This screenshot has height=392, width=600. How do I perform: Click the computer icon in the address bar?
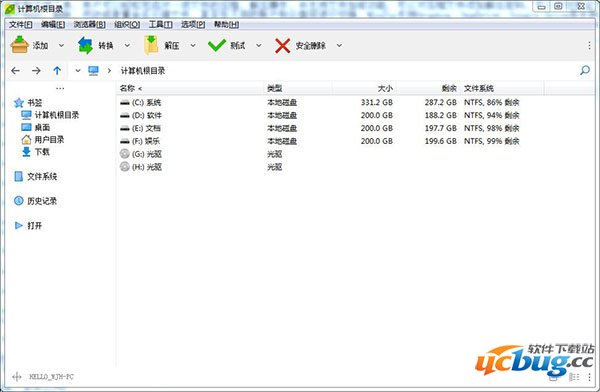[93, 70]
